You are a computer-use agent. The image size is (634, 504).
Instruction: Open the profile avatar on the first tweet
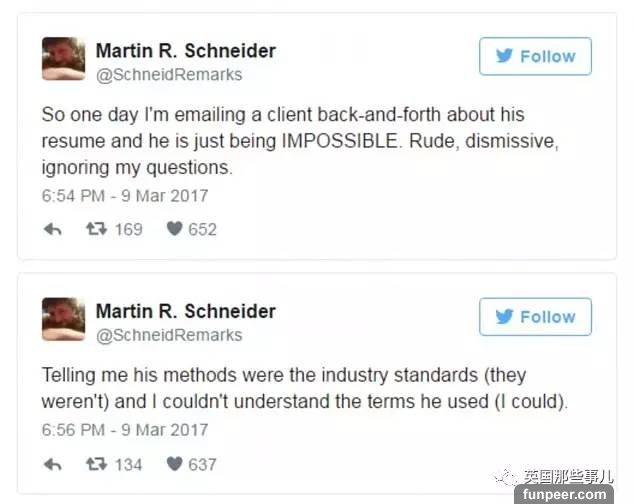click(x=63, y=59)
